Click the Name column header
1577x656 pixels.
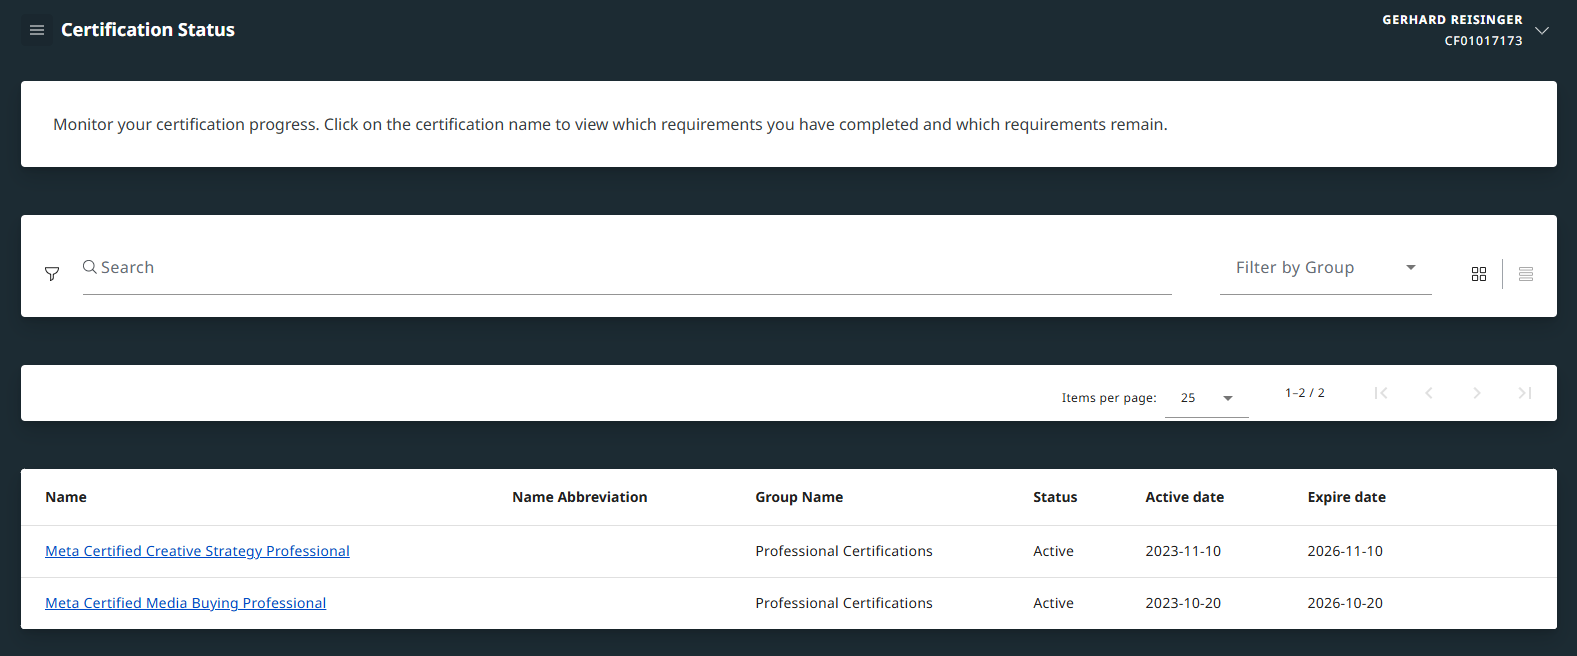tap(66, 497)
